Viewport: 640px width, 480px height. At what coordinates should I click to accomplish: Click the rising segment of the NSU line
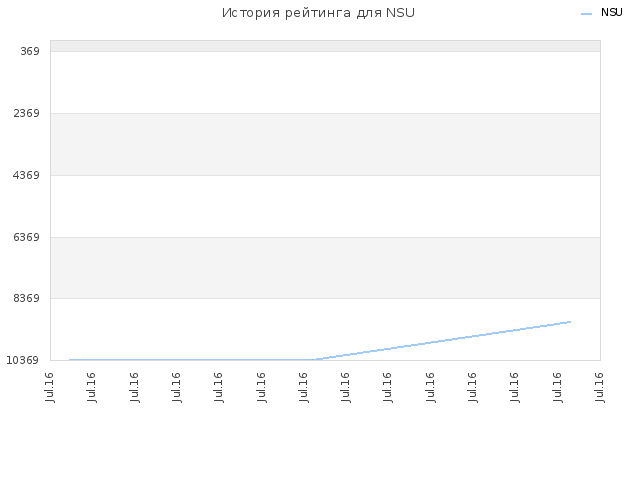coord(442,341)
